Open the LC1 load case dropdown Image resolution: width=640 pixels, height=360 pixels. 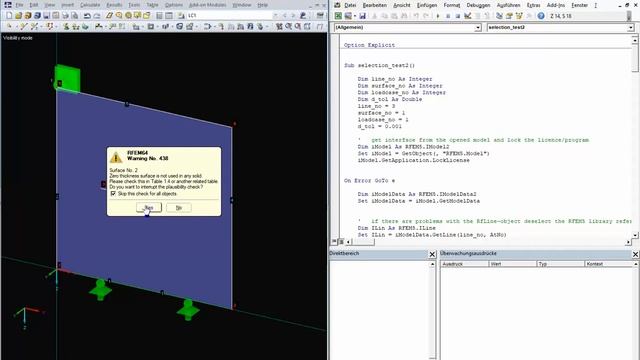coord(275,16)
